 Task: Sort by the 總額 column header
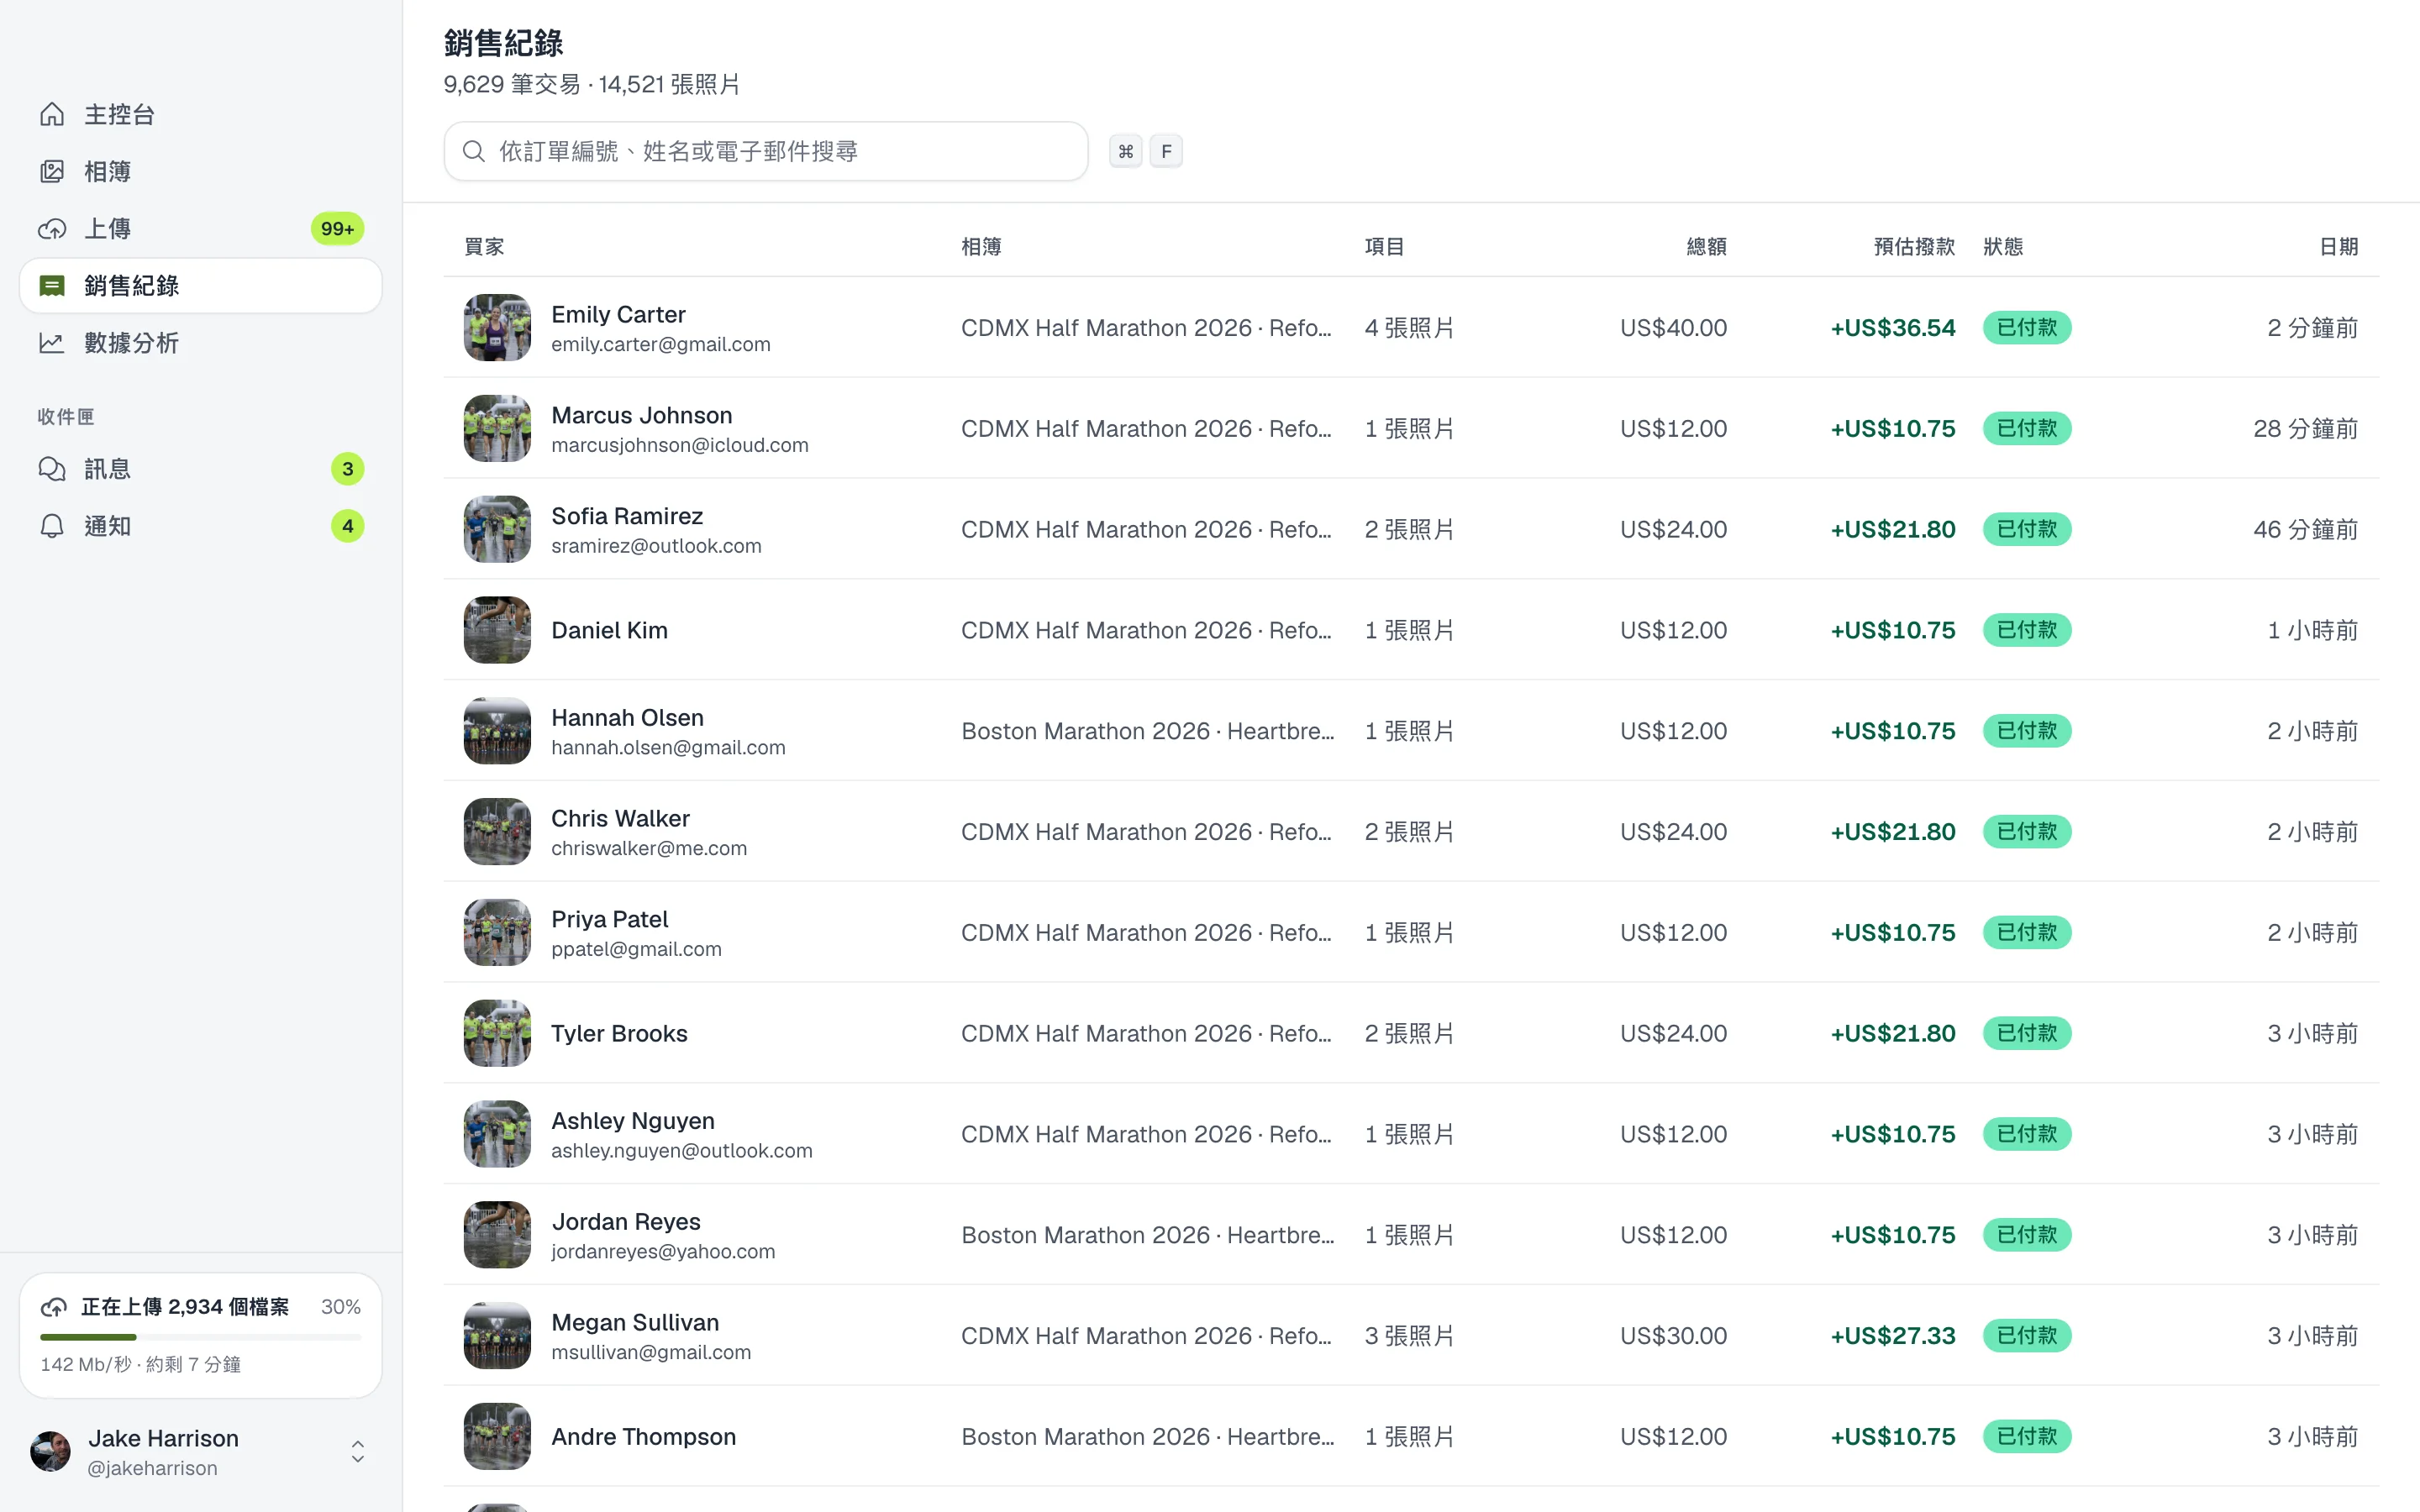click(x=1706, y=246)
